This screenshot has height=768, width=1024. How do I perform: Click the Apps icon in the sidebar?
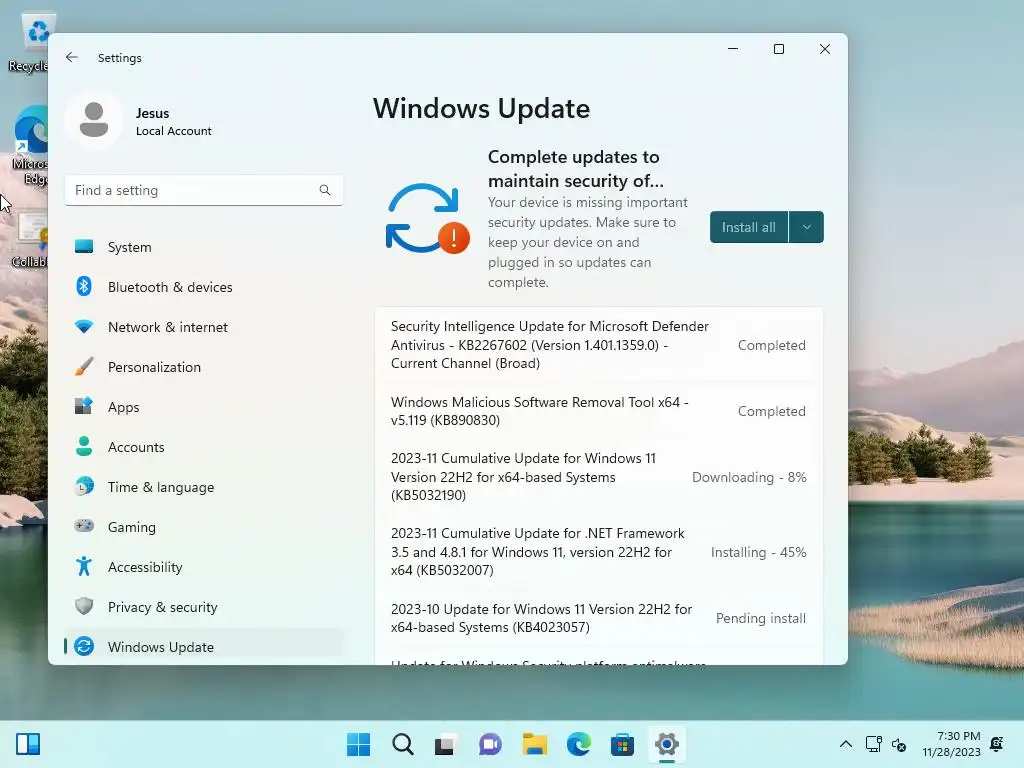(84, 406)
